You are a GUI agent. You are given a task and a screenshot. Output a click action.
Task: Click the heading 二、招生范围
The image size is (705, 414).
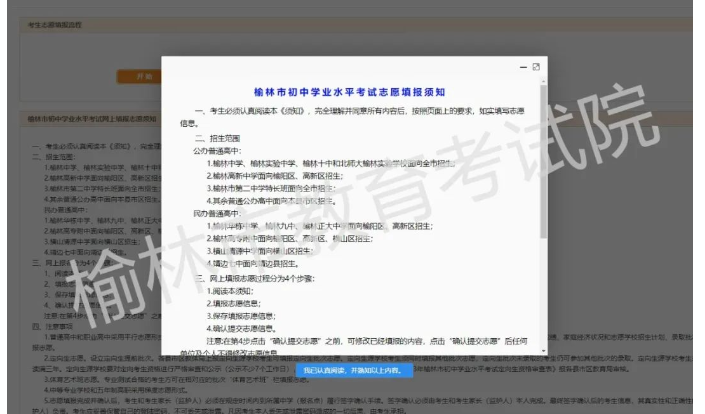[x=218, y=138]
